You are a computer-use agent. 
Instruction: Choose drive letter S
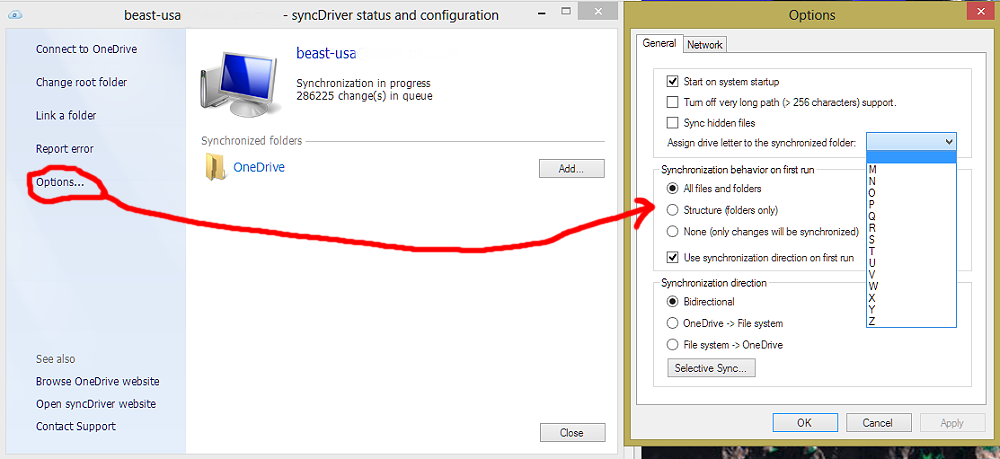tap(911, 239)
